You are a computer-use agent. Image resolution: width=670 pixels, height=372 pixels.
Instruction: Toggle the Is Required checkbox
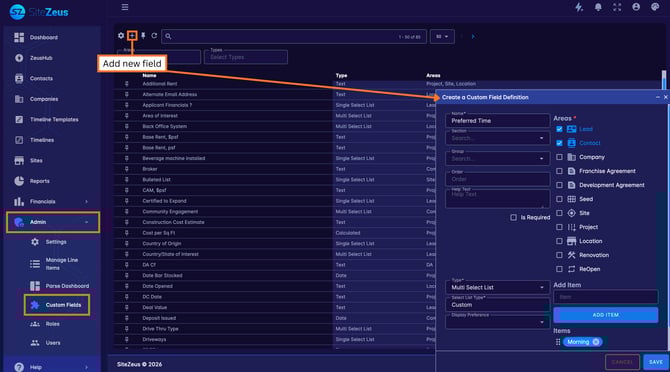tap(513, 217)
